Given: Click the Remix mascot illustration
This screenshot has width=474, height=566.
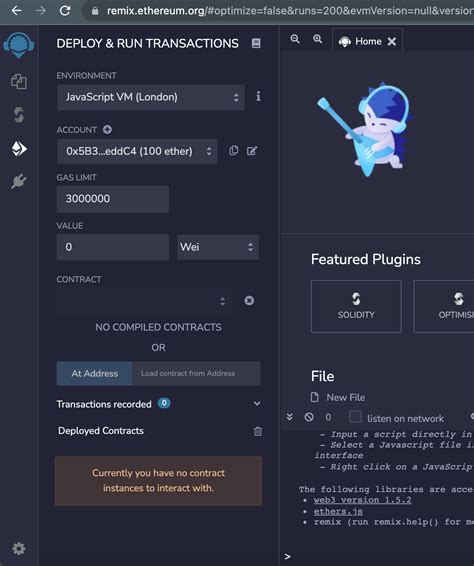Looking at the screenshot, I should (365, 129).
